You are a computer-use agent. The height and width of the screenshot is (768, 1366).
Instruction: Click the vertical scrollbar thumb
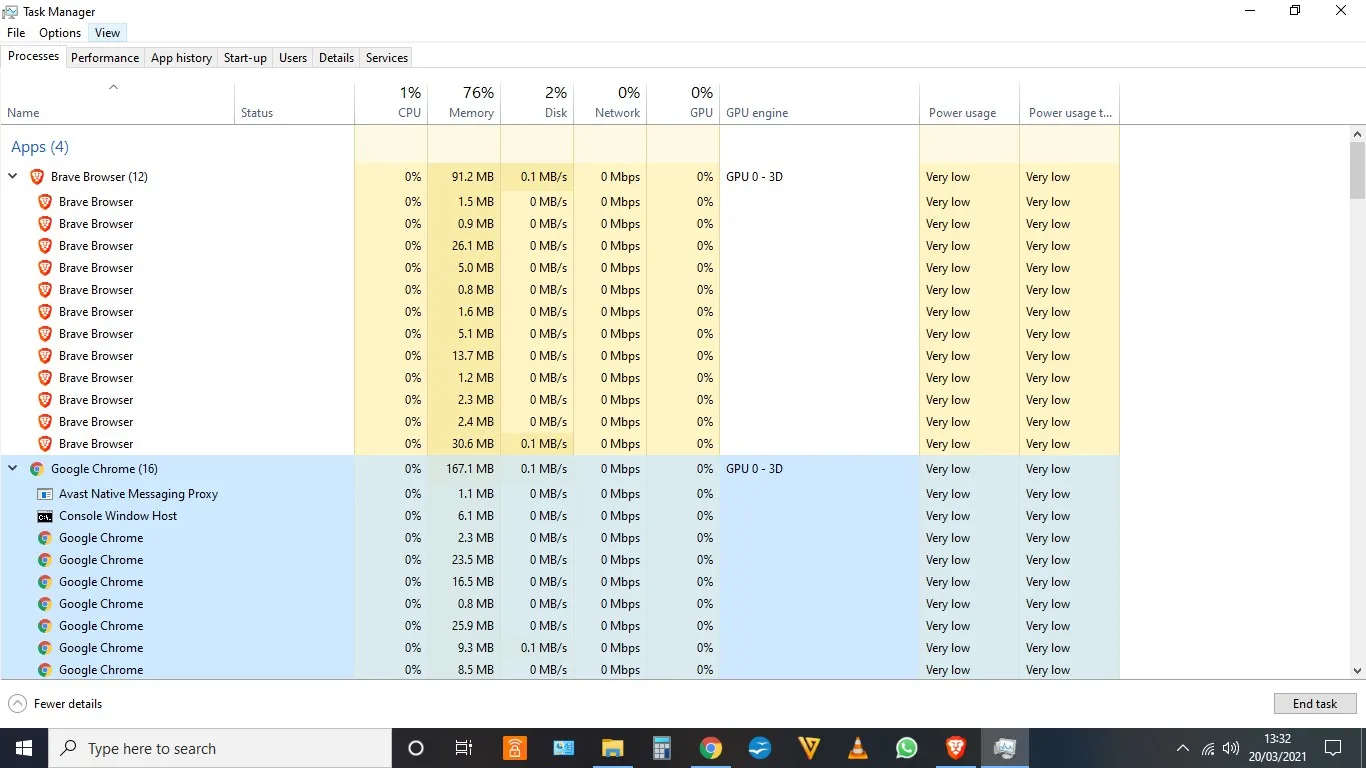click(1357, 171)
